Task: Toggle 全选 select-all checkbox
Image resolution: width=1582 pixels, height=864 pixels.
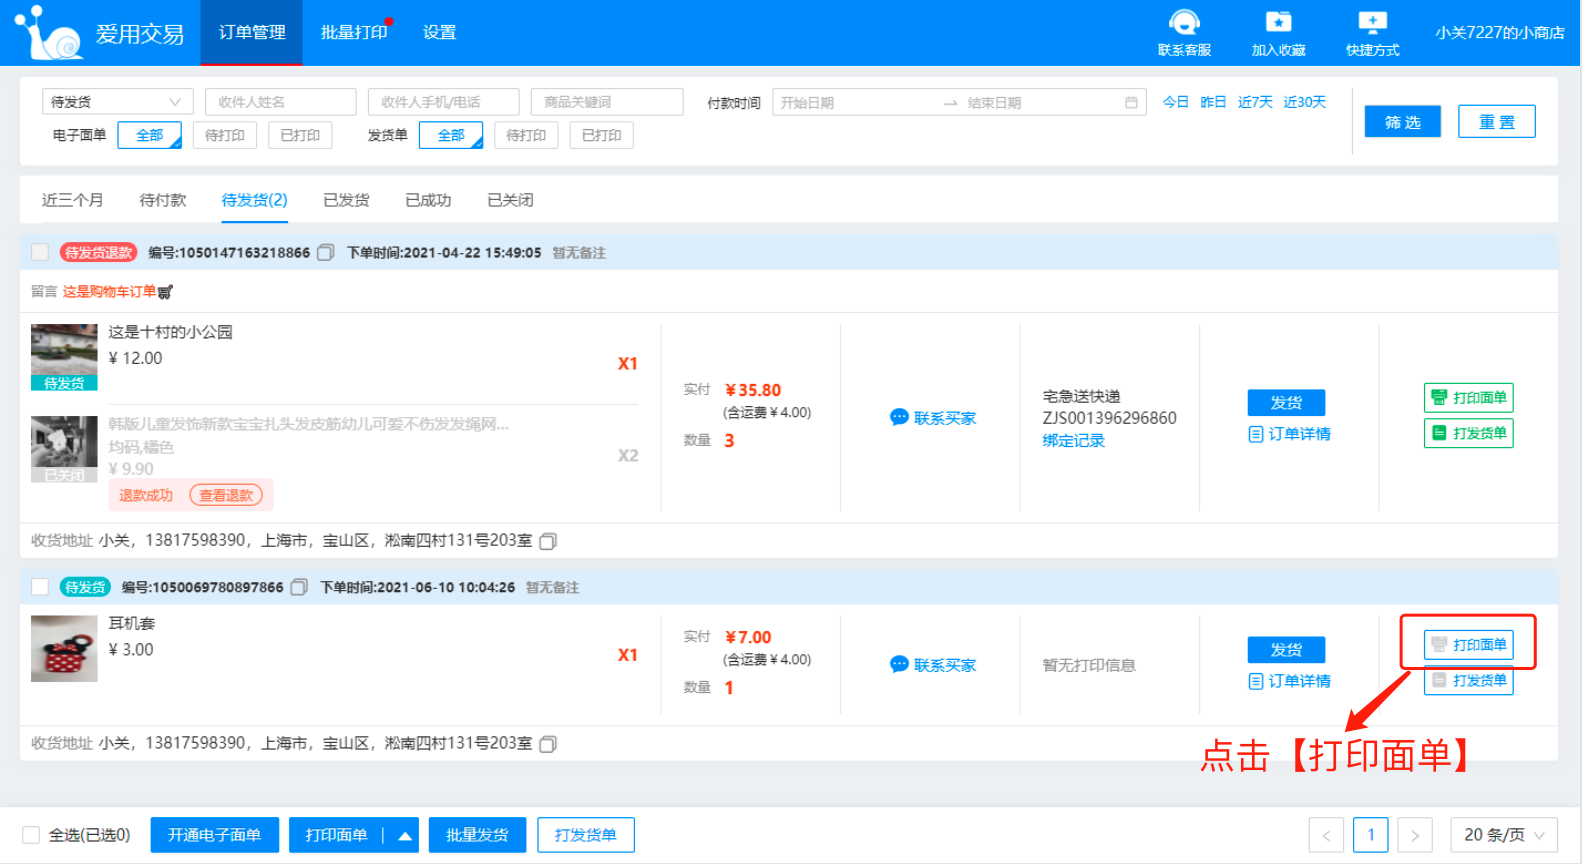Action: click(x=31, y=835)
